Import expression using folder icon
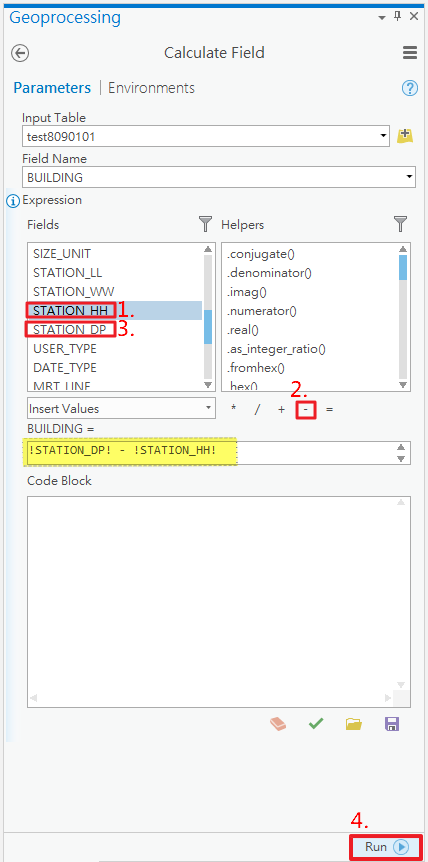This screenshot has height=862, width=428. click(x=354, y=723)
